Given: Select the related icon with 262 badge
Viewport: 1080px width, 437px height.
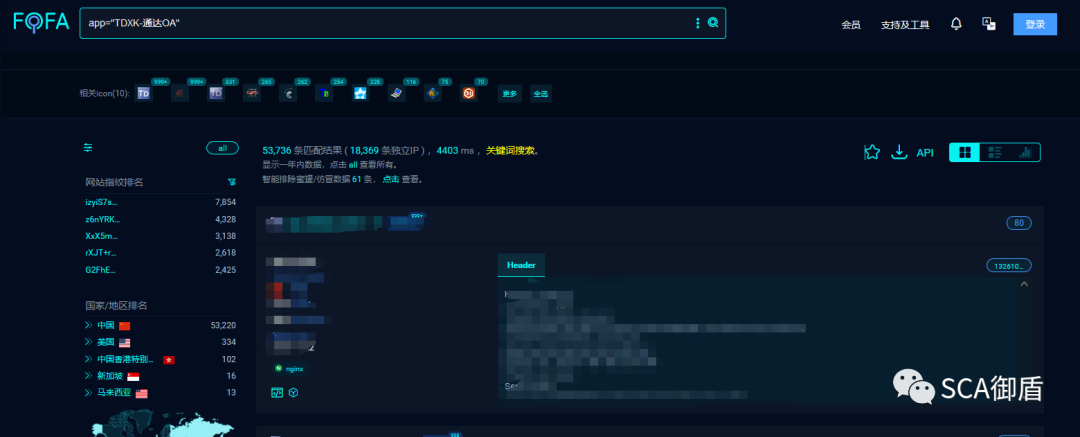Looking at the screenshot, I should point(288,93).
